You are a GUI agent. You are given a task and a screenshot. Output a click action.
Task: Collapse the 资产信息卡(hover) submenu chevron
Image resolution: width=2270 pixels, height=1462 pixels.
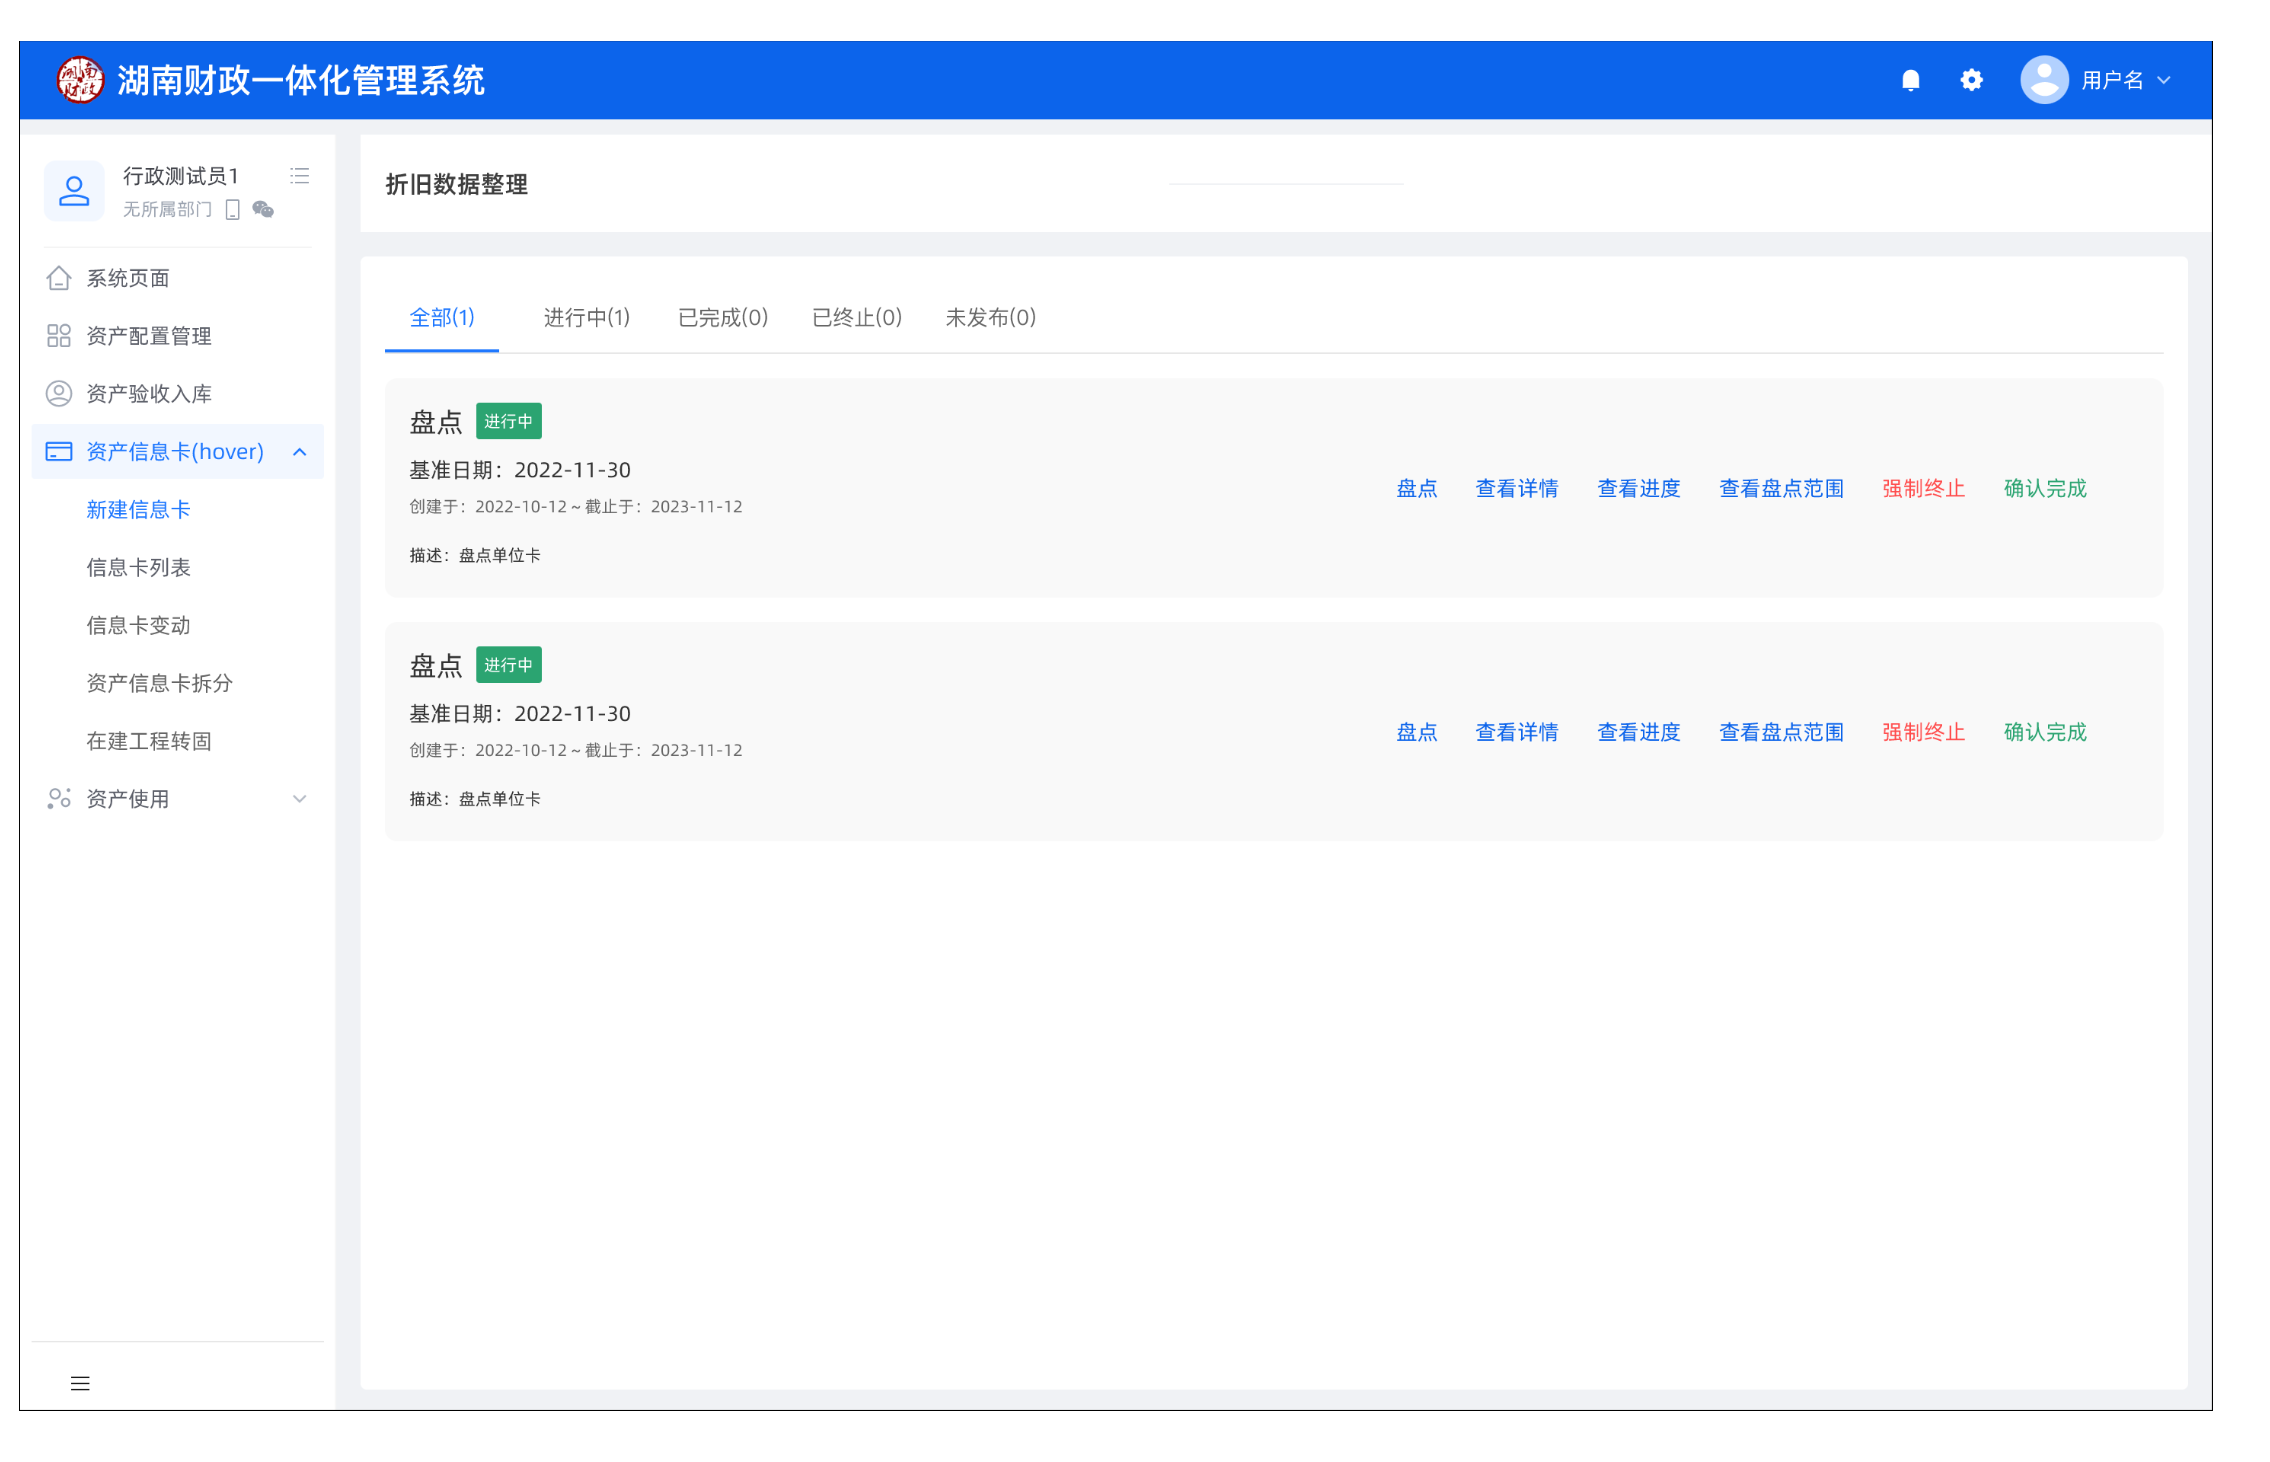pyautogui.click(x=299, y=452)
